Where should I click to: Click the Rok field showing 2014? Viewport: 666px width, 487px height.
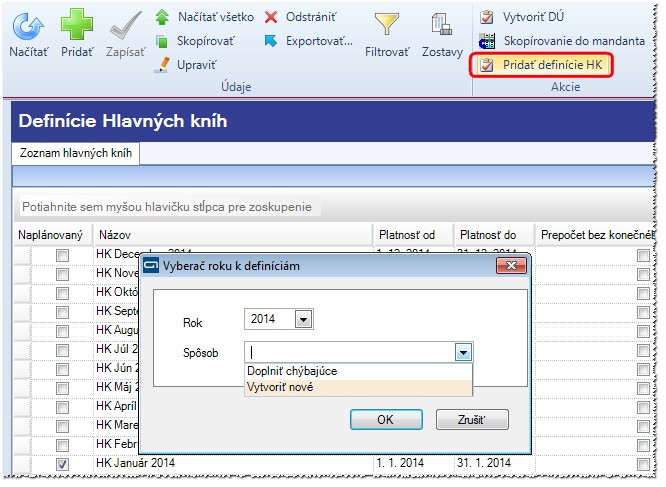point(270,319)
